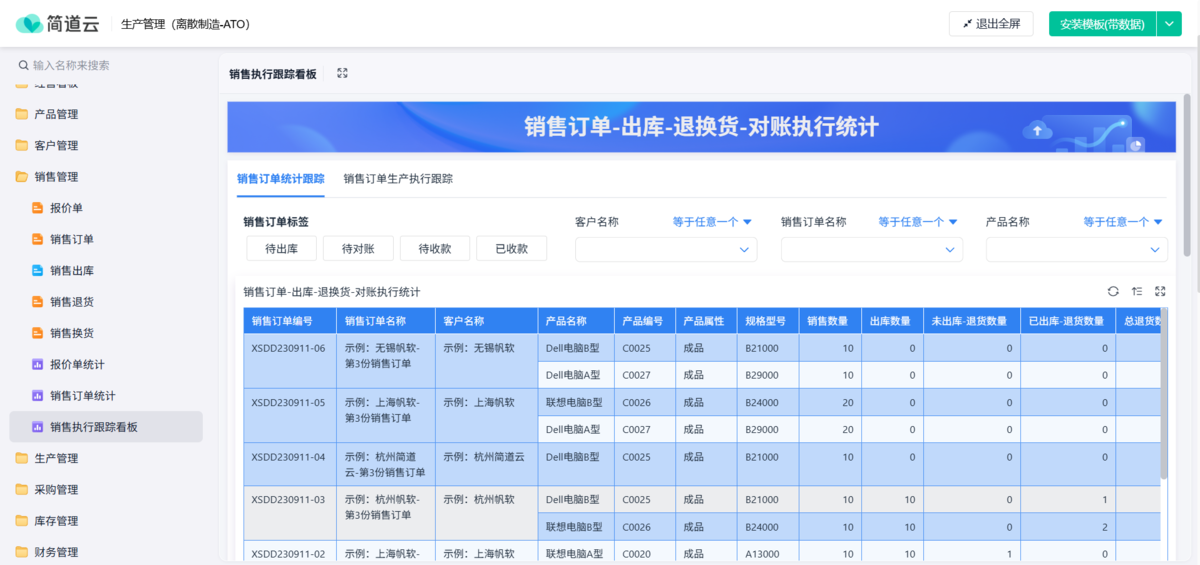Screen dimensions: 1200x565
Task: Switch to the 销售订单生产执行跟踪 tab
Action: tap(398, 179)
